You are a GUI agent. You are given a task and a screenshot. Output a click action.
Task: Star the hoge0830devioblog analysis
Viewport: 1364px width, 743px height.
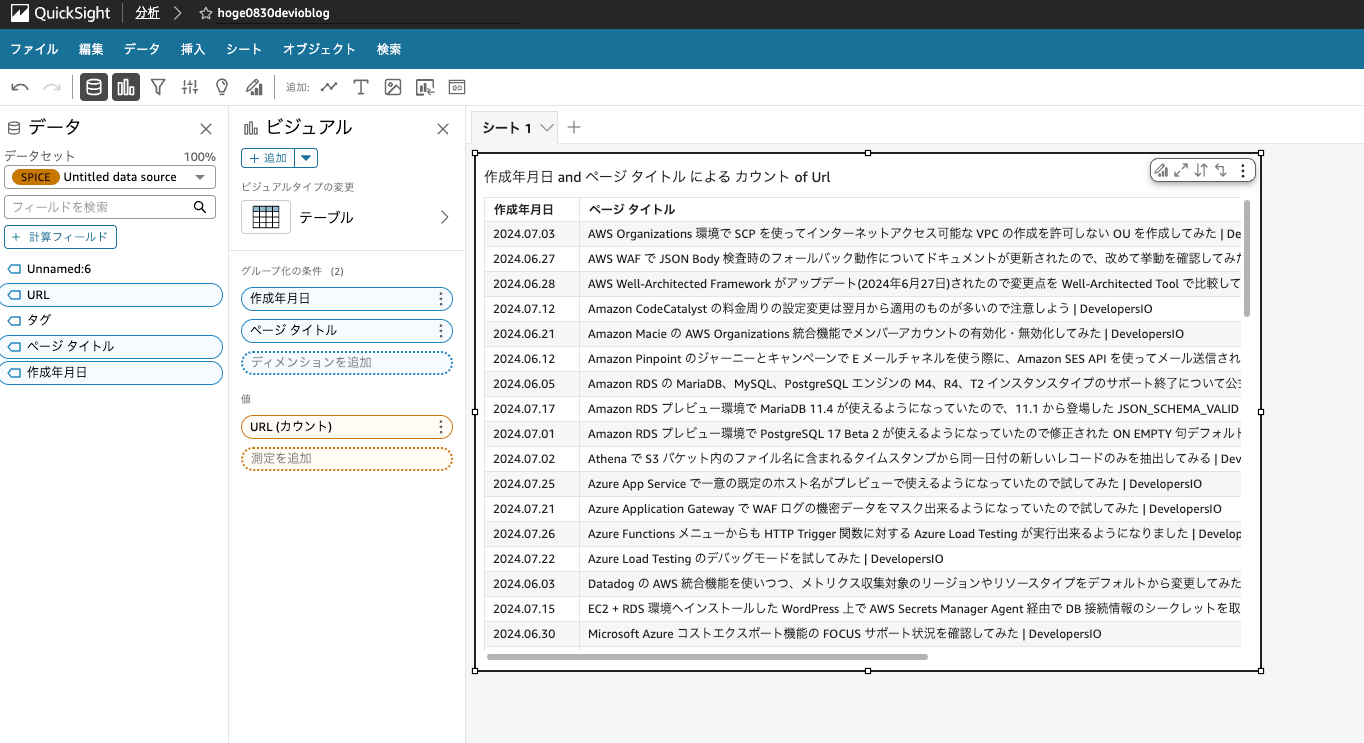click(x=205, y=14)
